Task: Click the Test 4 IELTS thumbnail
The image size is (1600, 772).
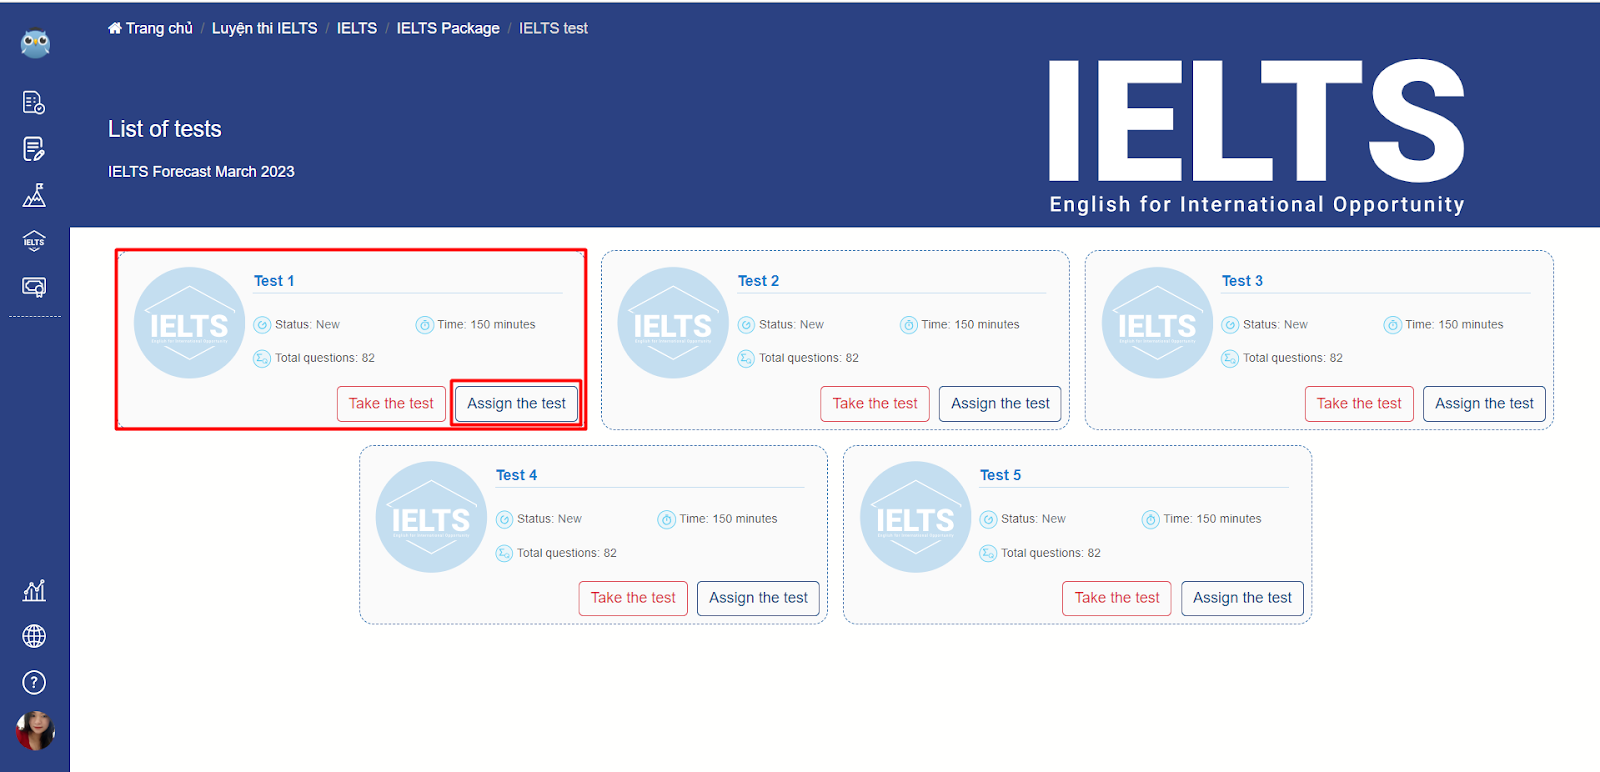Action: tap(431, 517)
